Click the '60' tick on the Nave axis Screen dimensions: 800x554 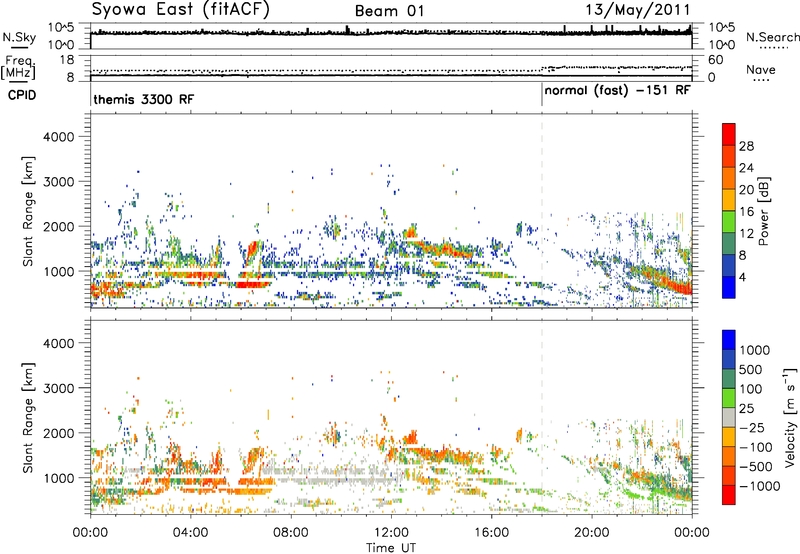tap(715, 60)
